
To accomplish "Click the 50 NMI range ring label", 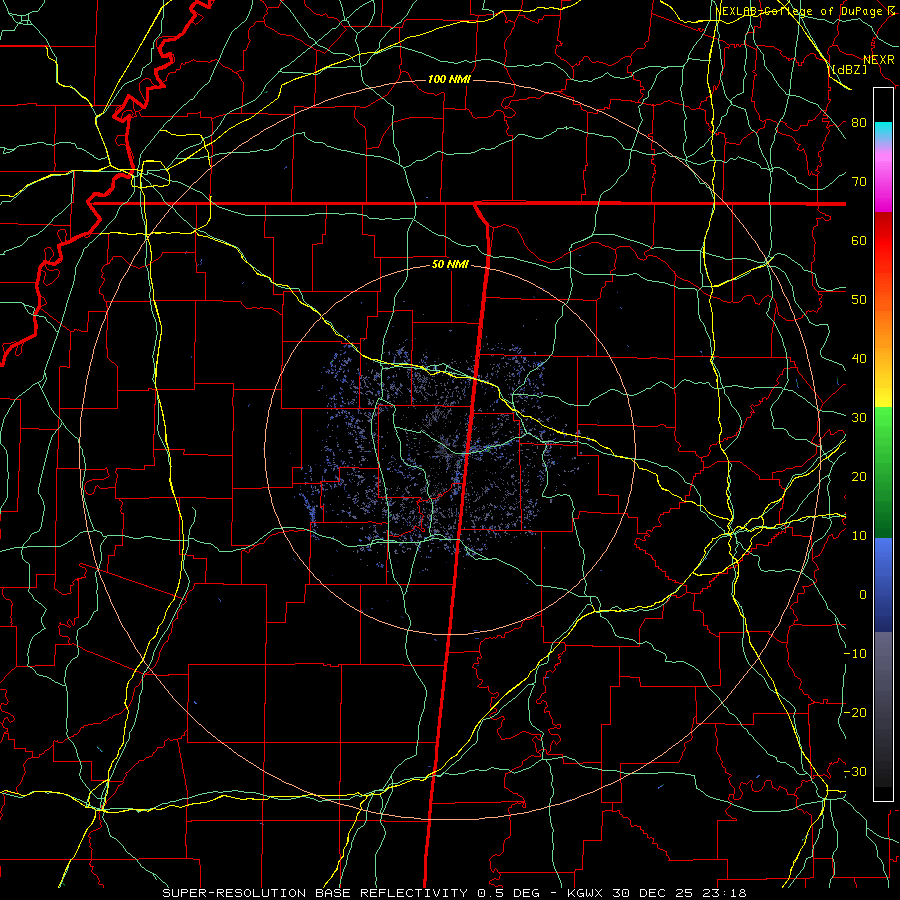I will (451, 265).
